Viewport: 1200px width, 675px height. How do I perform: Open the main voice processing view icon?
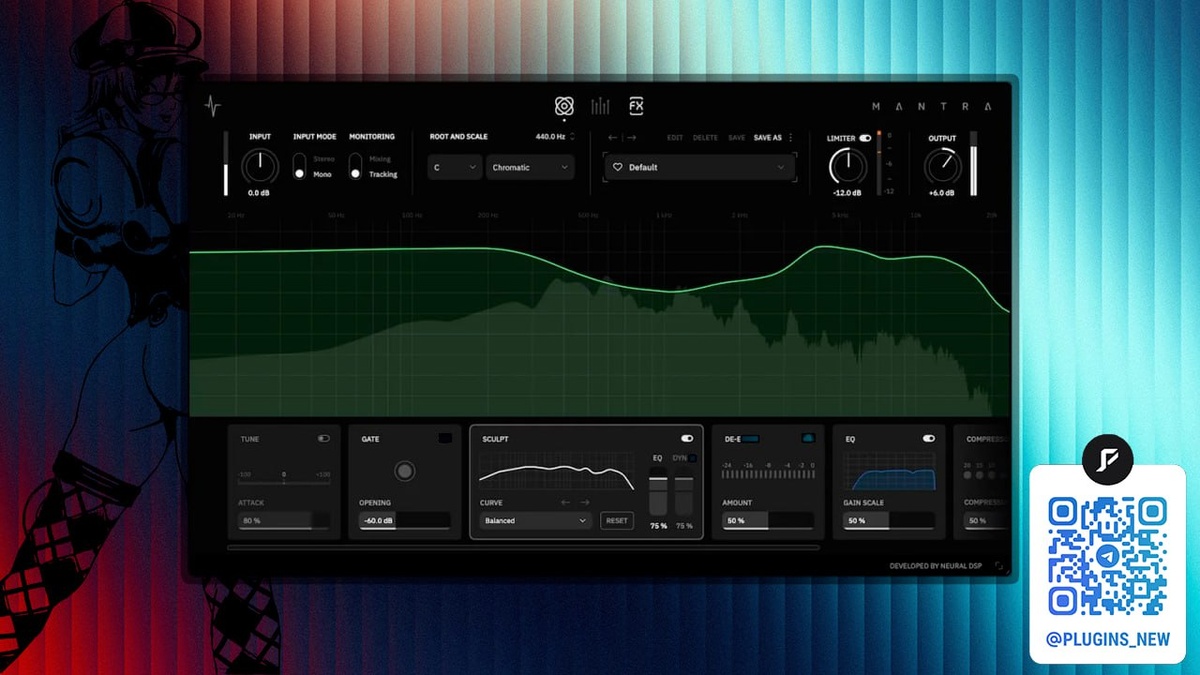click(x=564, y=106)
